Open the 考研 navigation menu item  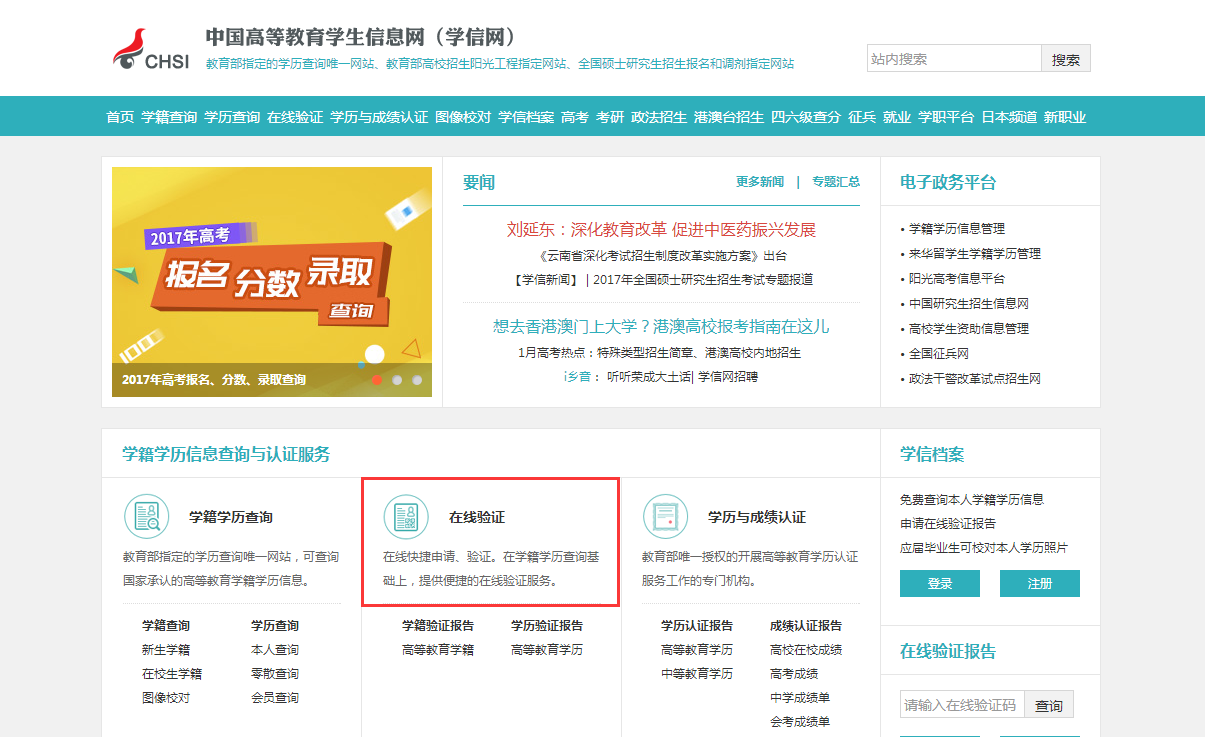point(610,117)
